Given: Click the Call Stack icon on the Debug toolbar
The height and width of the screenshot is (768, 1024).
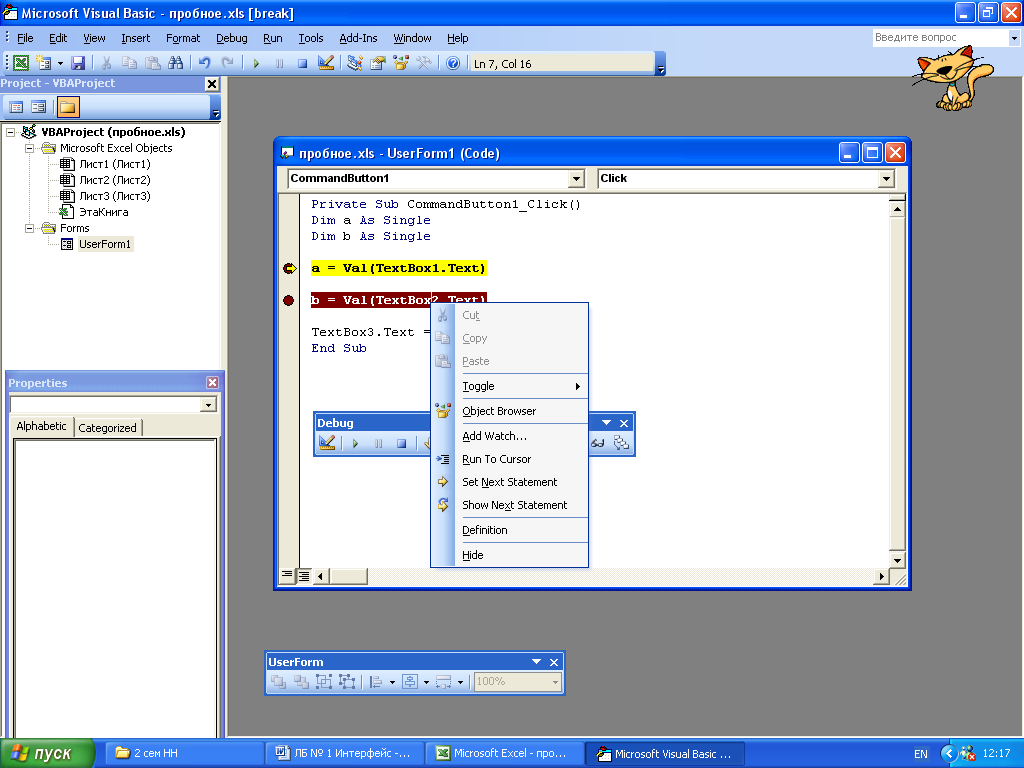Looking at the screenshot, I should point(621,443).
